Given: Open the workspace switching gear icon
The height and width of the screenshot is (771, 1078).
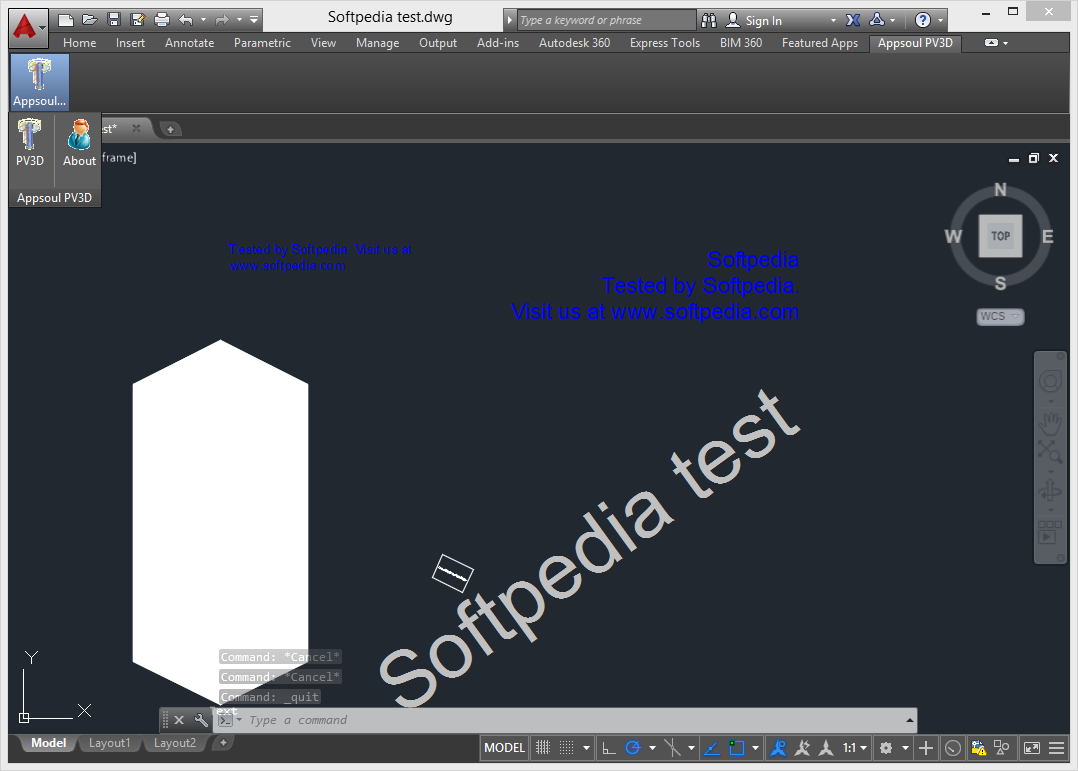Looking at the screenshot, I should click(x=886, y=748).
